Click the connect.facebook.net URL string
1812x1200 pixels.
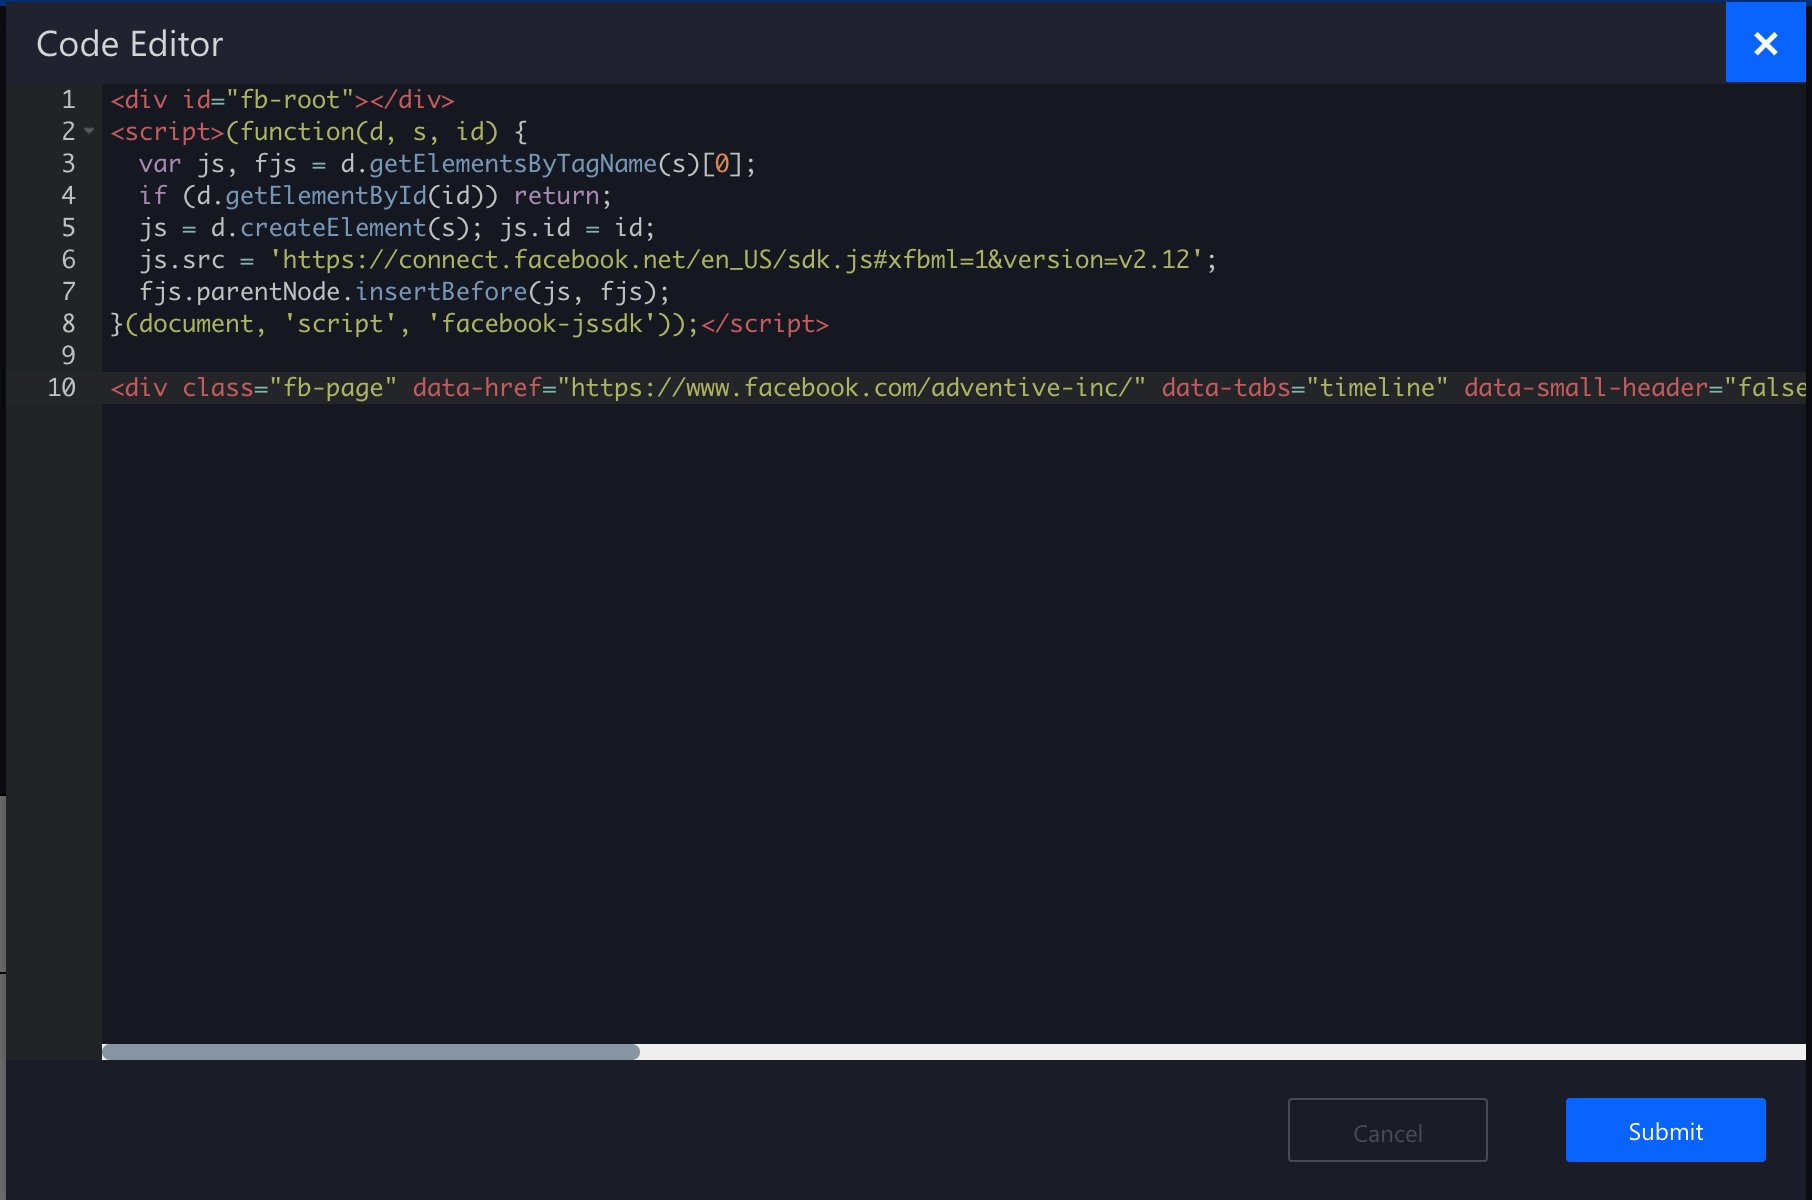point(736,260)
